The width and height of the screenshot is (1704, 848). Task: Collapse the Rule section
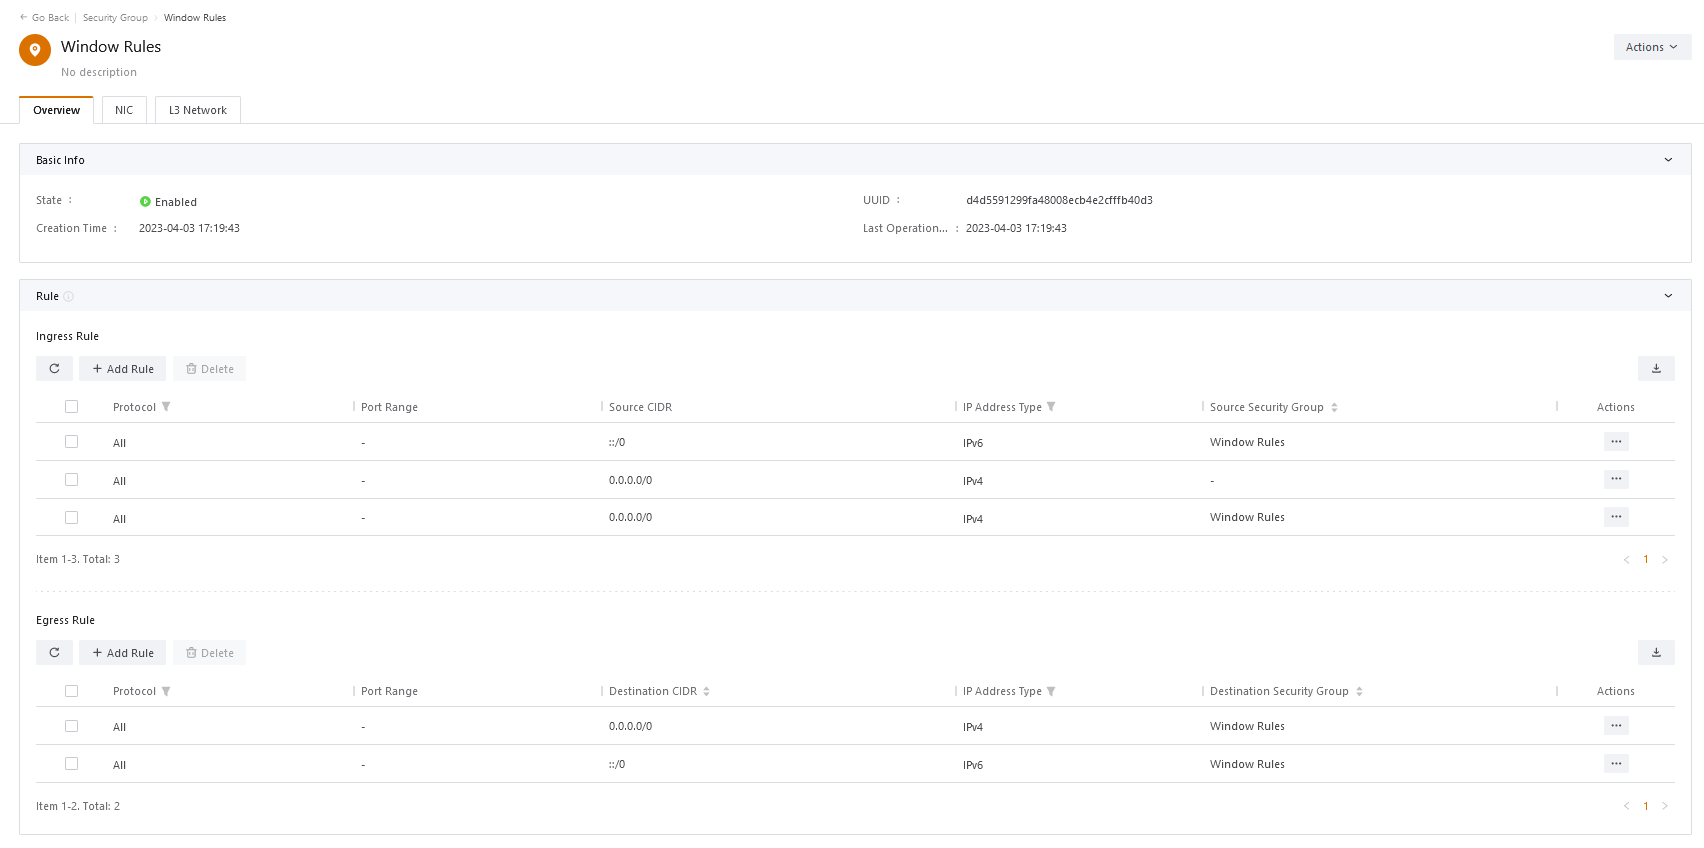(1668, 296)
